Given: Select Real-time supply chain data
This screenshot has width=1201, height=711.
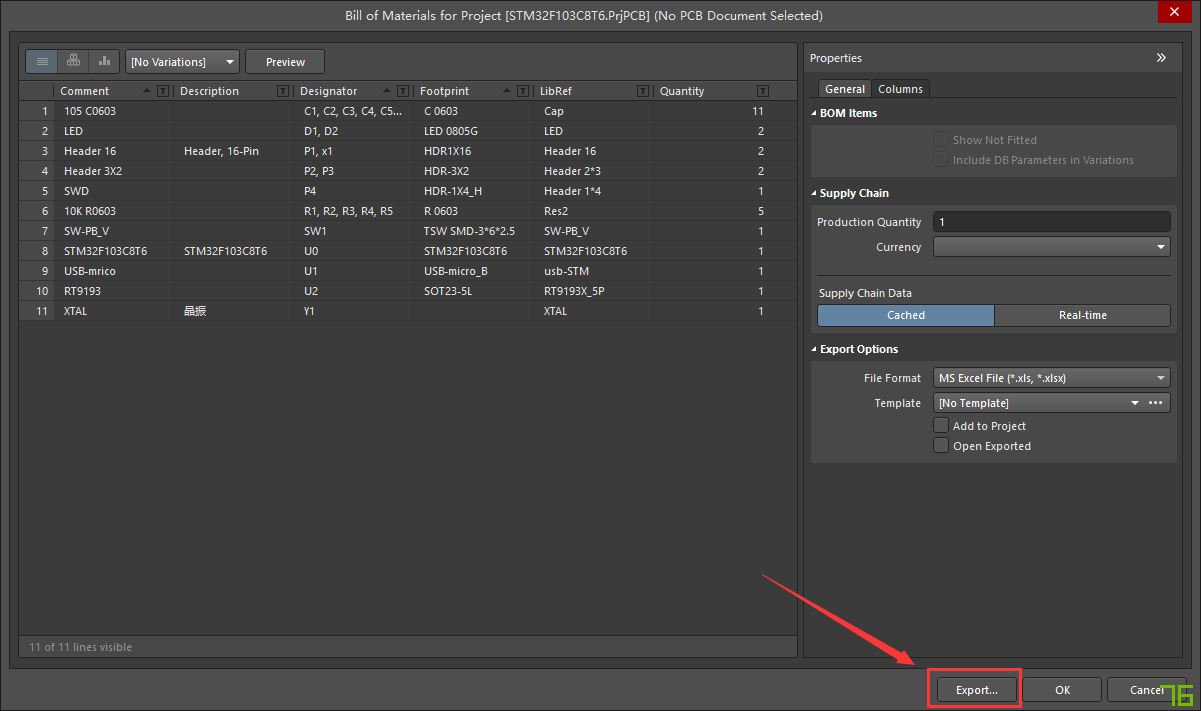Looking at the screenshot, I should (1082, 315).
